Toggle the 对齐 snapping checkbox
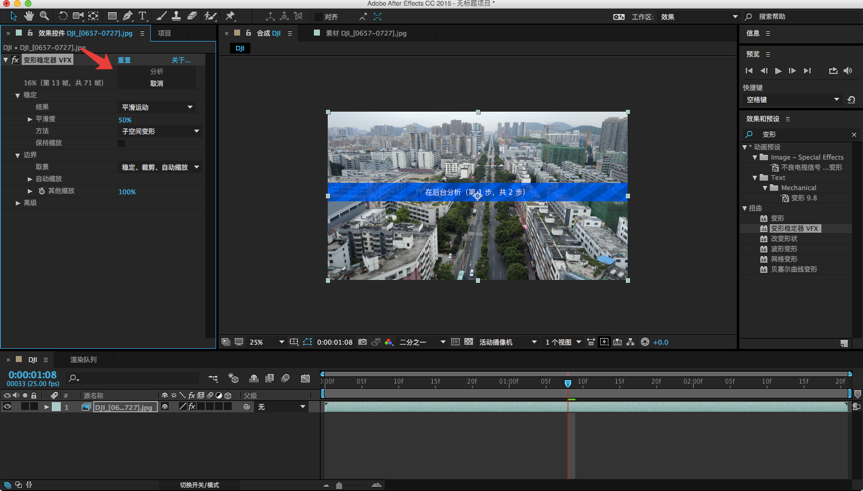The height and width of the screenshot is (491, 863). coord(318,17)
